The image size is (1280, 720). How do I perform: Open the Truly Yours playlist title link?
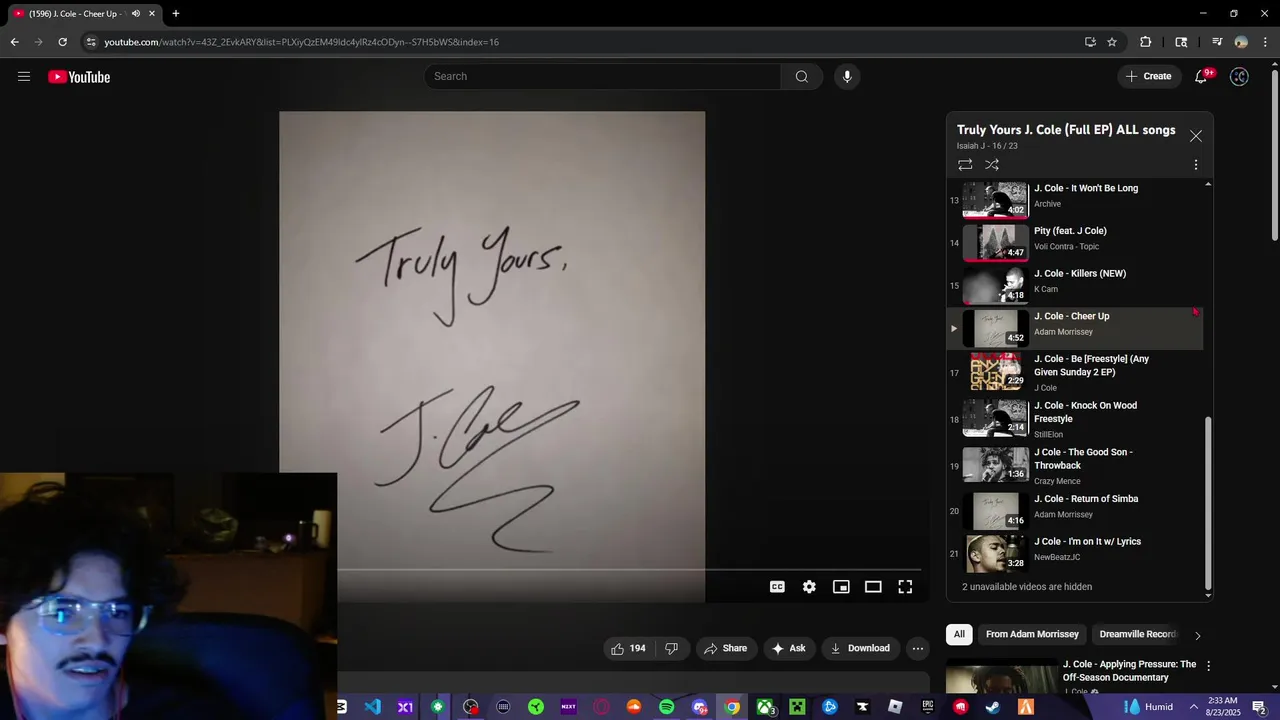point(1066,130)
